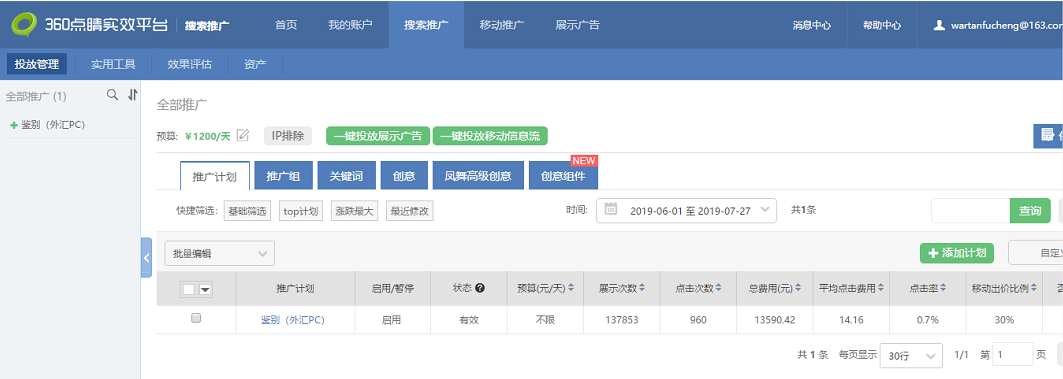This screenshot has height=379, width=1063.
Task: Sort by 移动出价比例 column arrows
Action: pos(1035,288)
